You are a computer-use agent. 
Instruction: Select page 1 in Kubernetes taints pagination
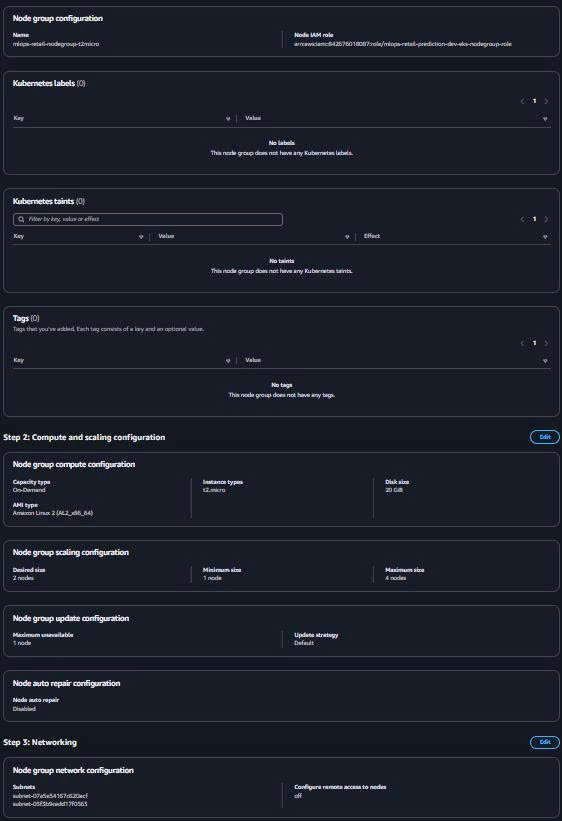point(534,219)
